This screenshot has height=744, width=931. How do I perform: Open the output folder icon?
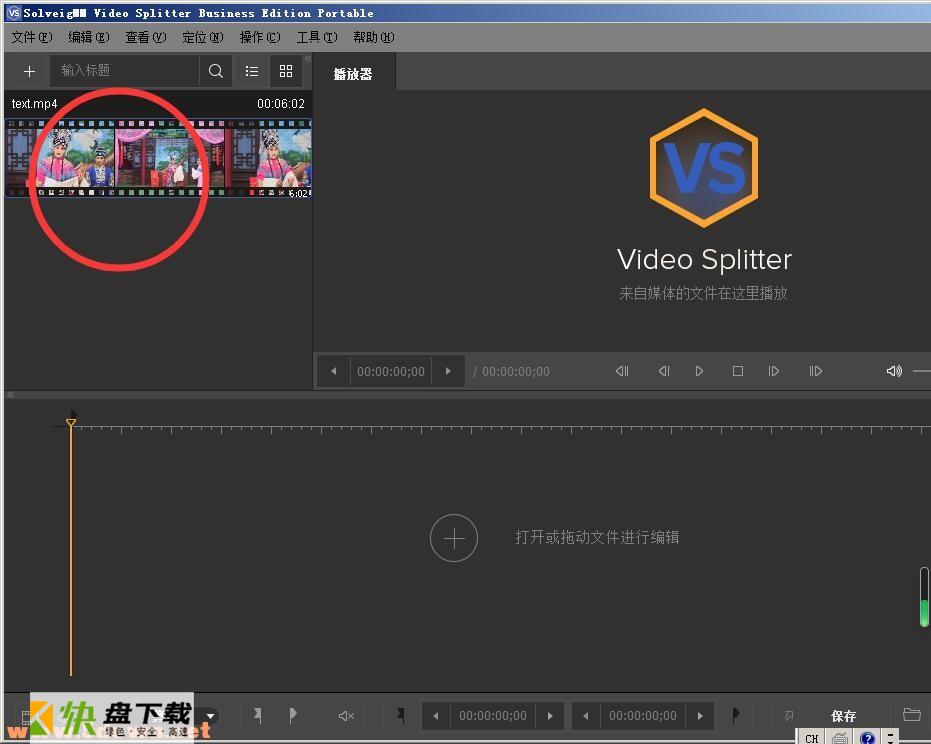click(911, 714)
